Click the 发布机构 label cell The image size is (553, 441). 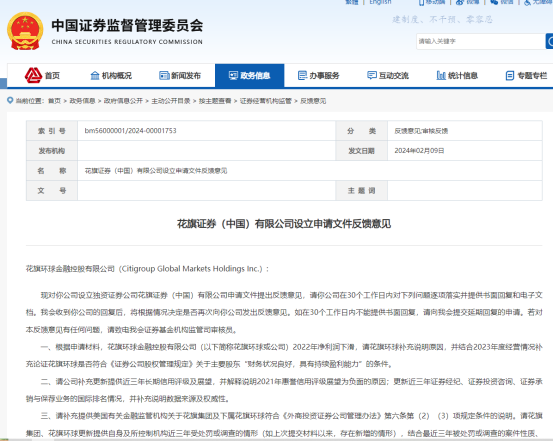[x=52, y=151]
